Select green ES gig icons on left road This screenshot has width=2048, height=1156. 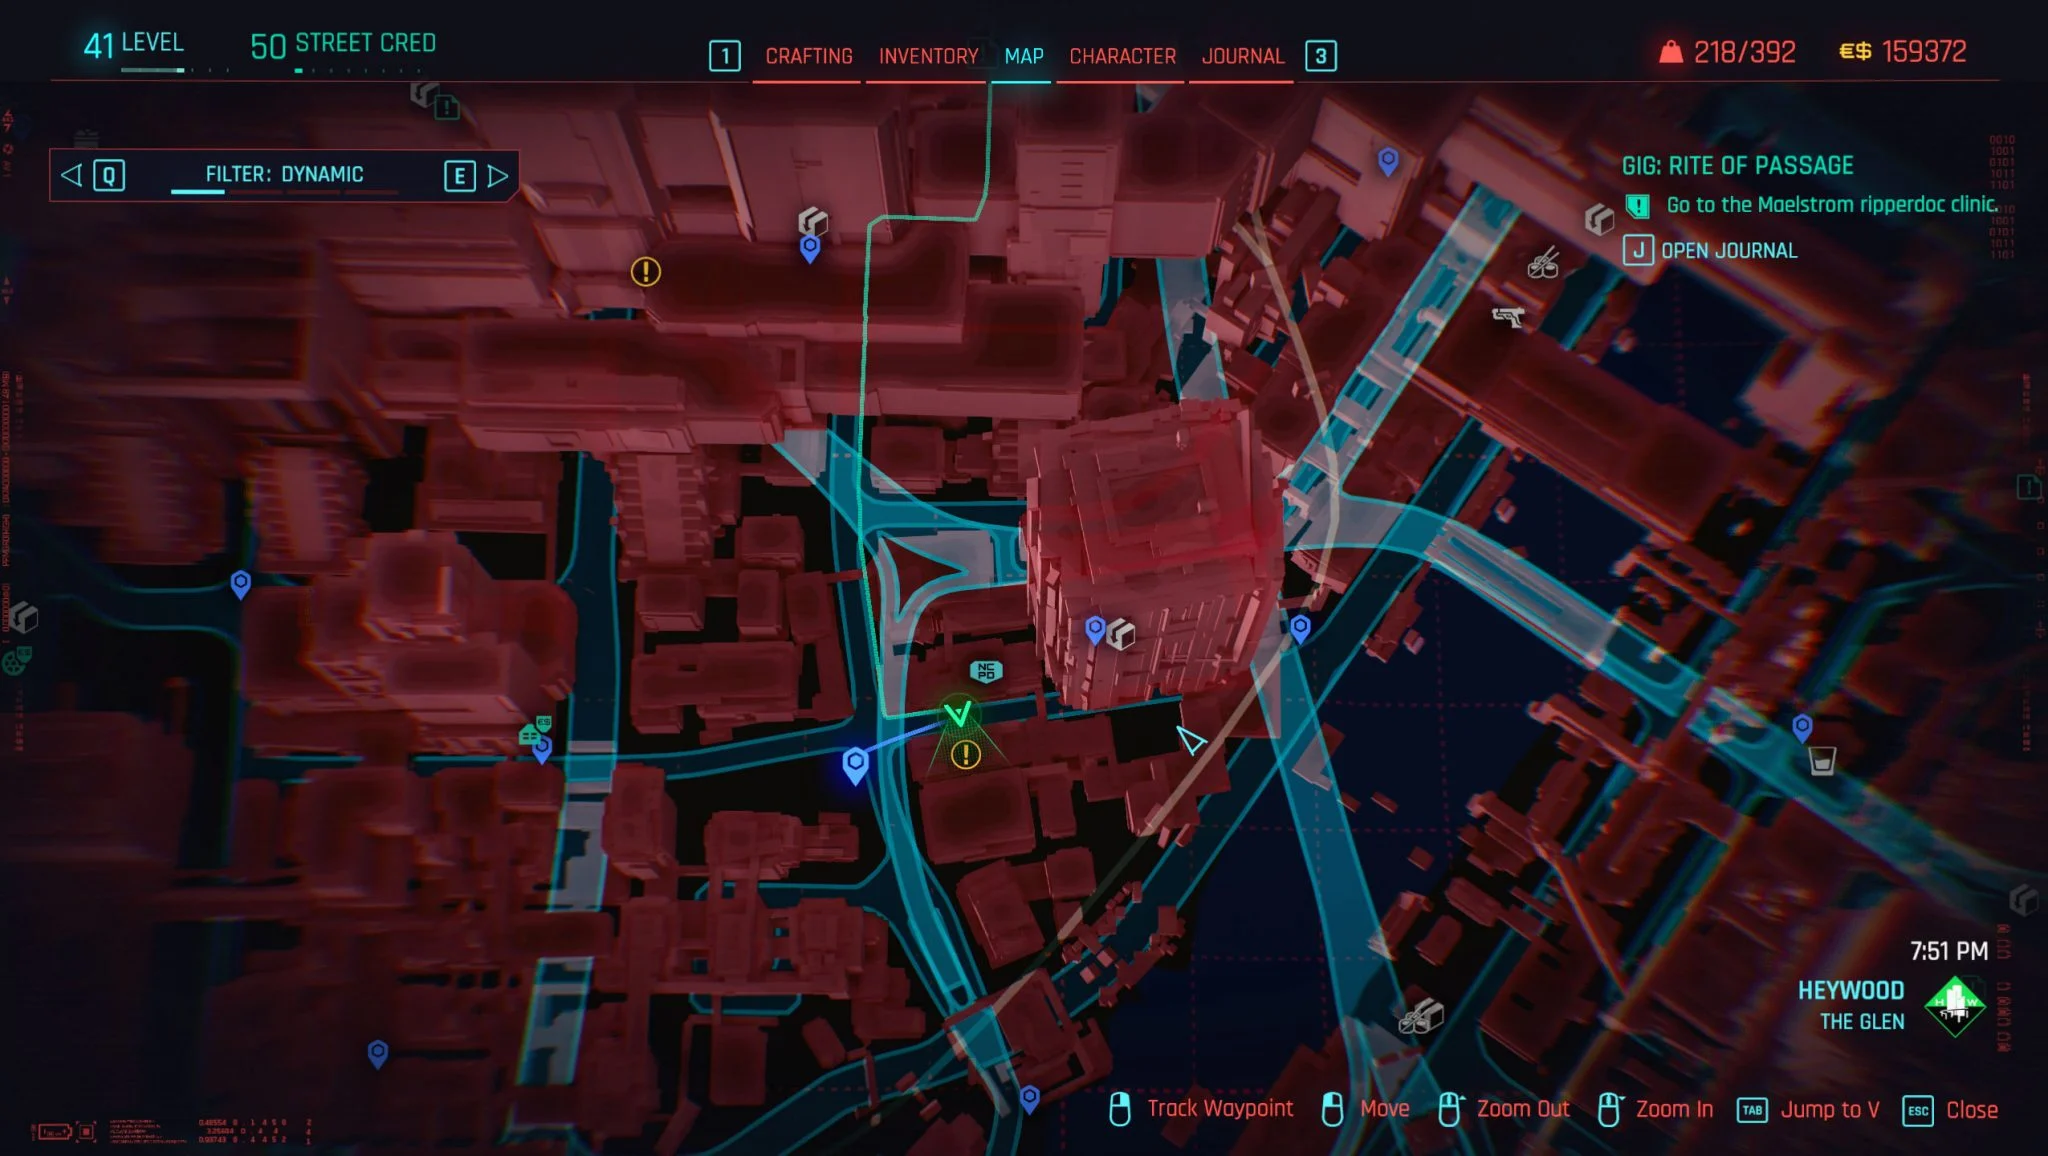tap(535, 730)
